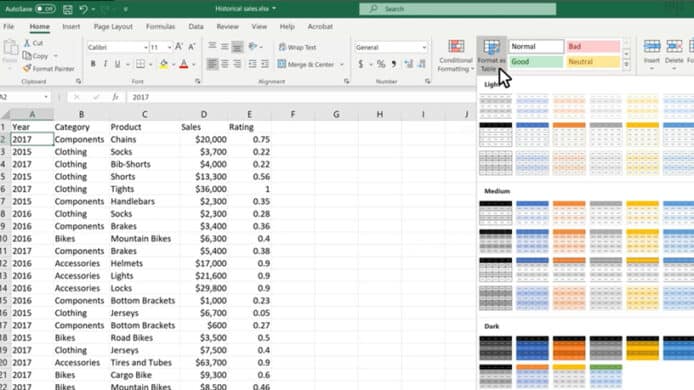Select column D header
This screenshot has width=694, height=390.
[x=204, y=114]
